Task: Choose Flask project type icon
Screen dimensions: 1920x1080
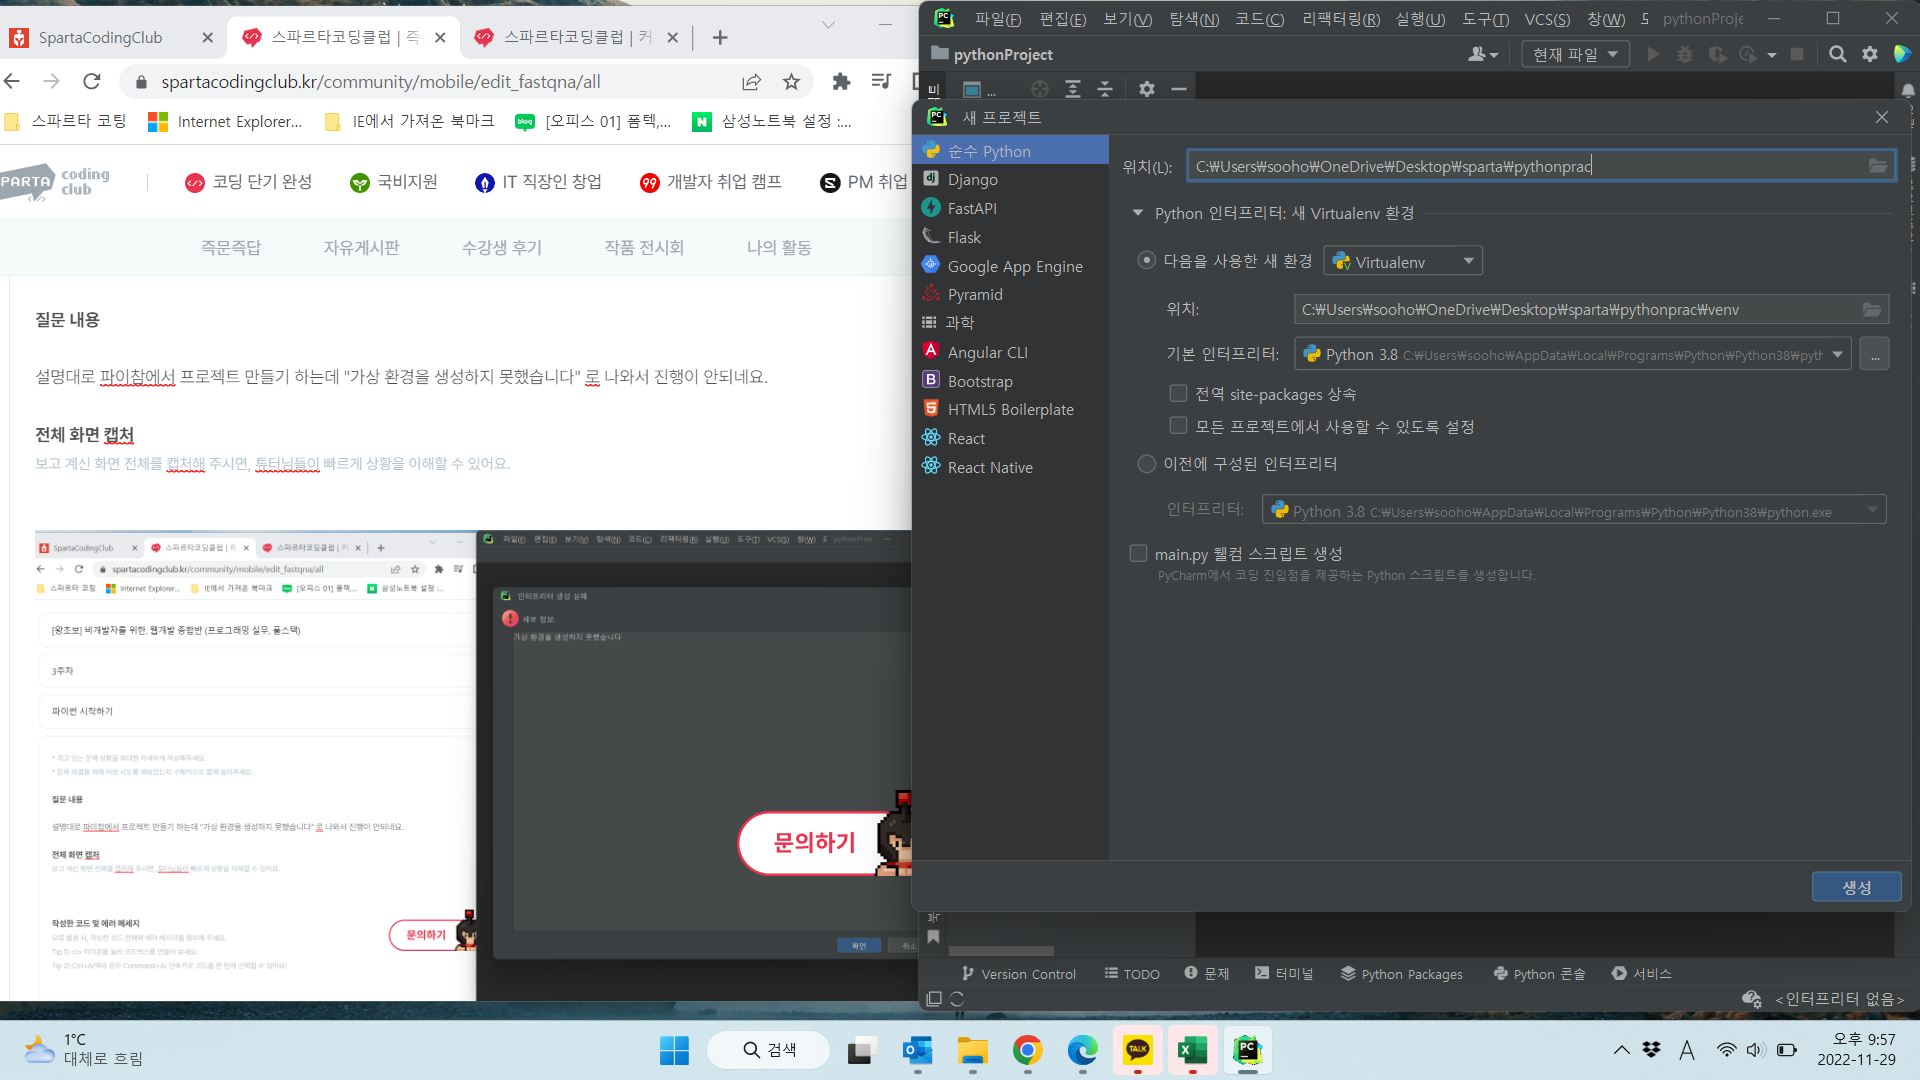Action: (931, 237)
